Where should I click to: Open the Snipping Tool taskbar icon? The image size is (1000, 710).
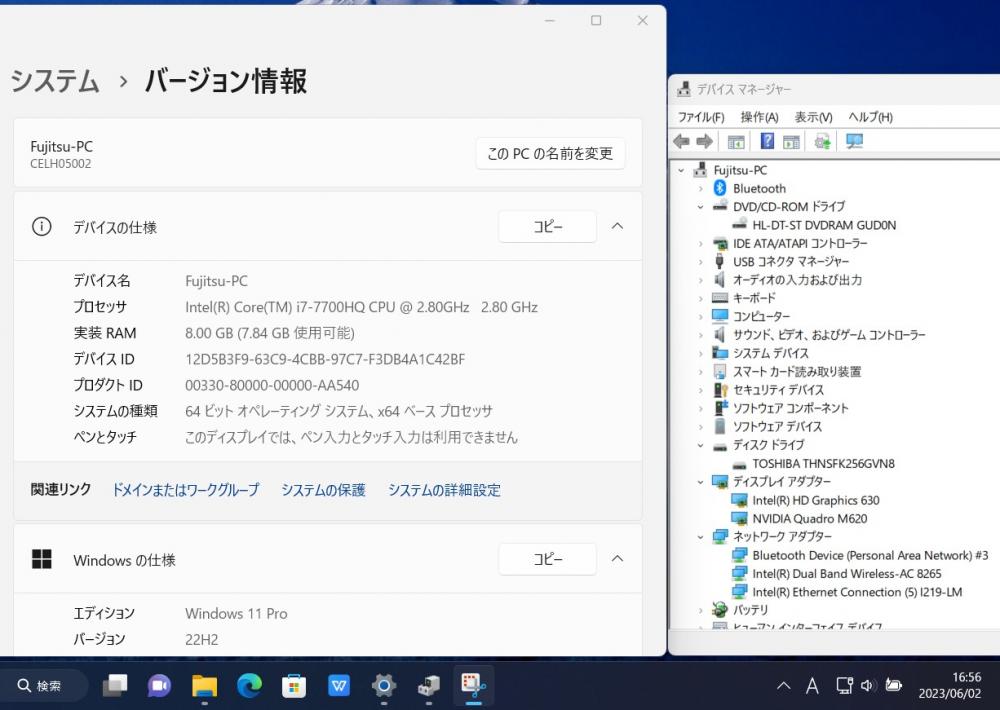[x=473, y=685]
